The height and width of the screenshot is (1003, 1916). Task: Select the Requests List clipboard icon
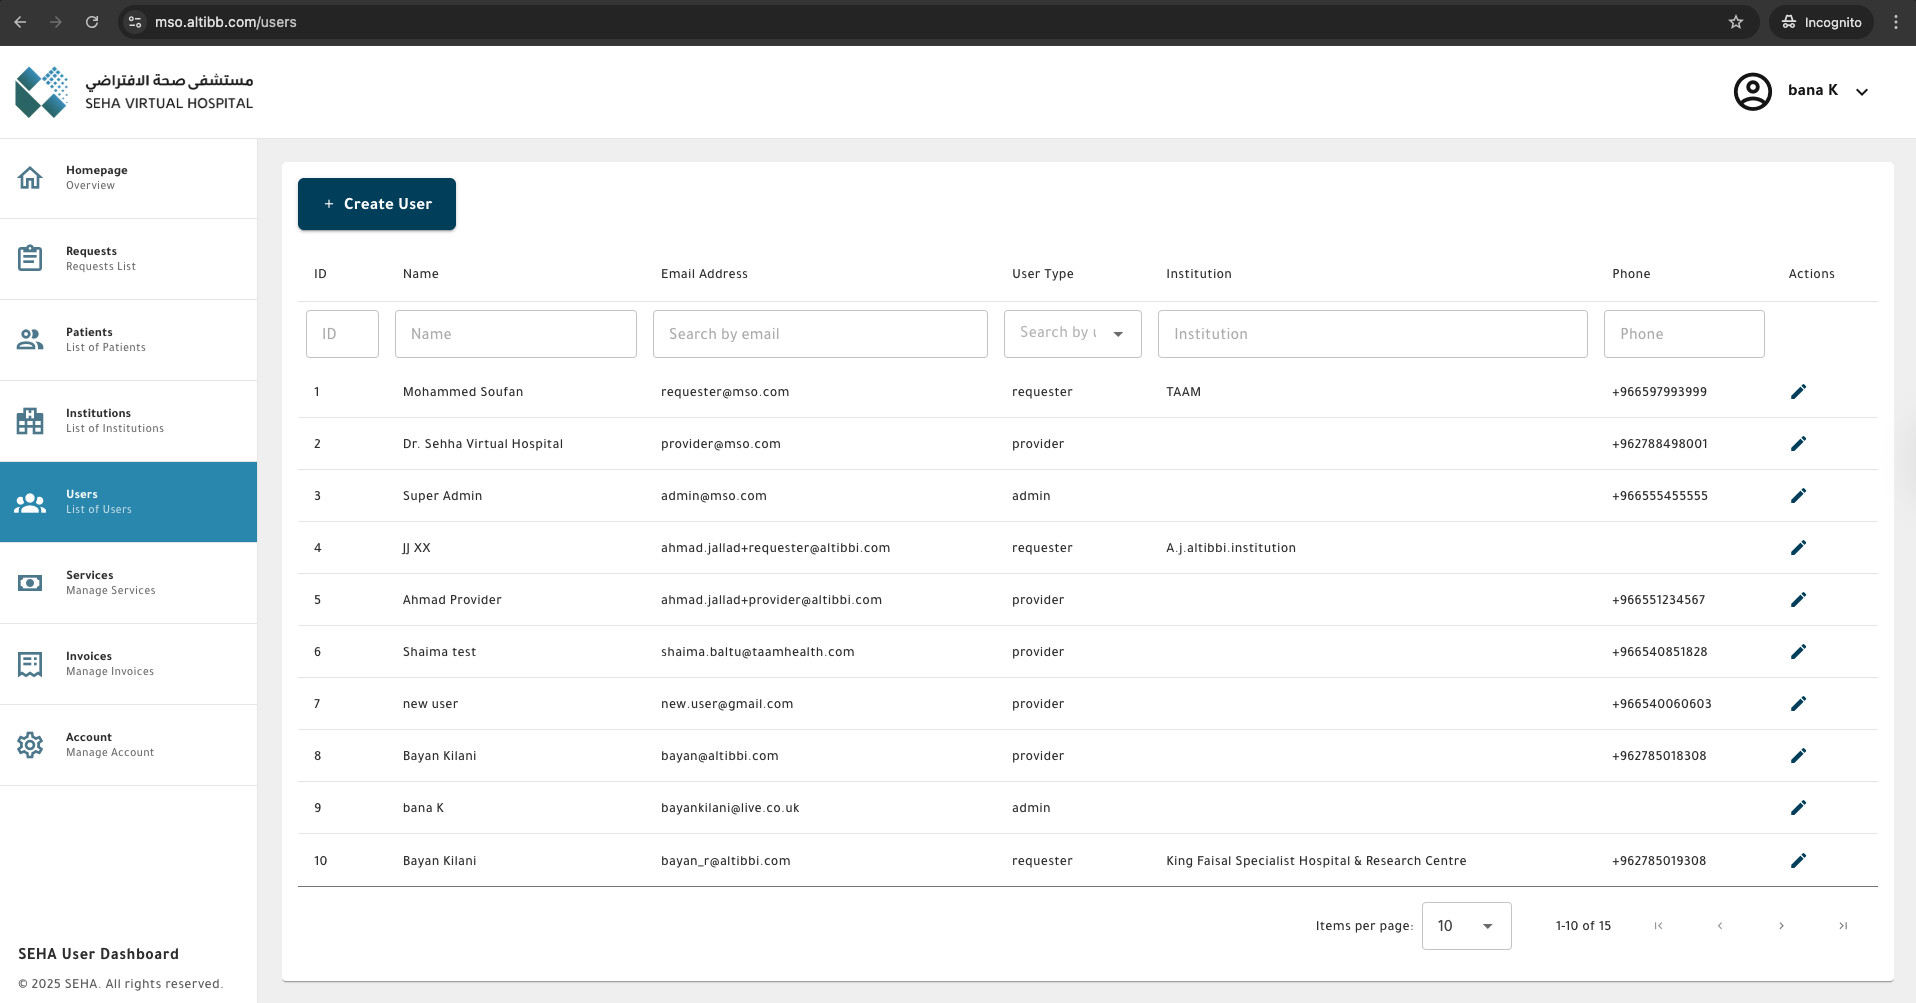click(30, 258)
